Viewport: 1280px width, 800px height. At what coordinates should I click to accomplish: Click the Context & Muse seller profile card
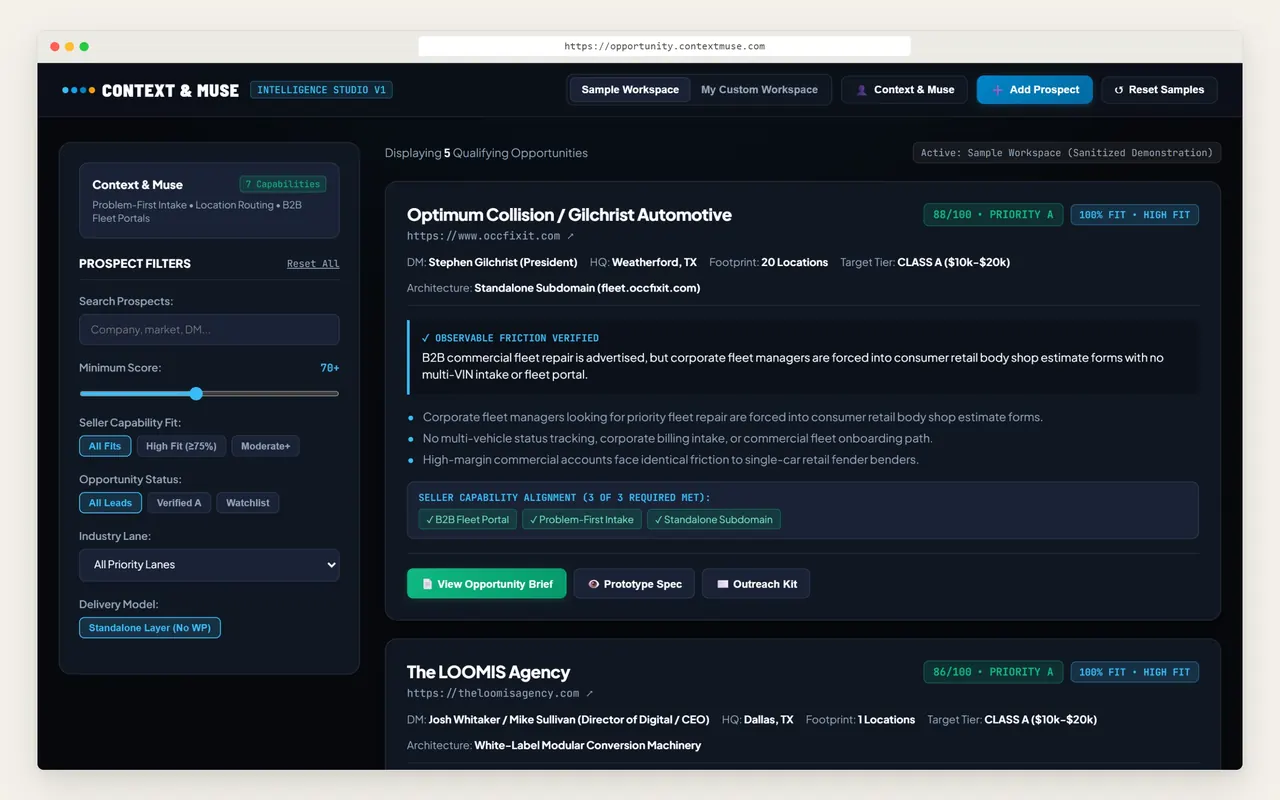(x=209, y=201)
